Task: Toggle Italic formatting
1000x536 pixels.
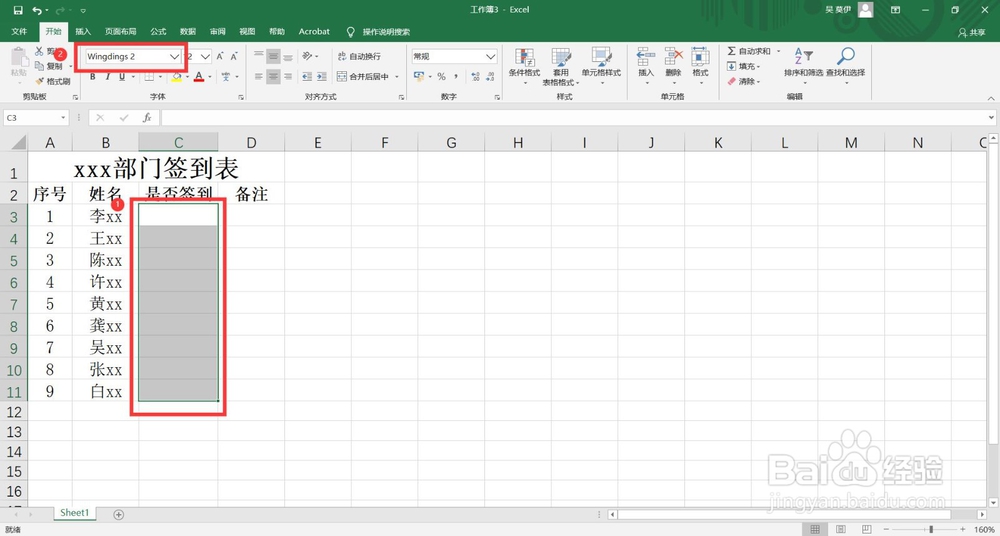Action: click(107, 77)
